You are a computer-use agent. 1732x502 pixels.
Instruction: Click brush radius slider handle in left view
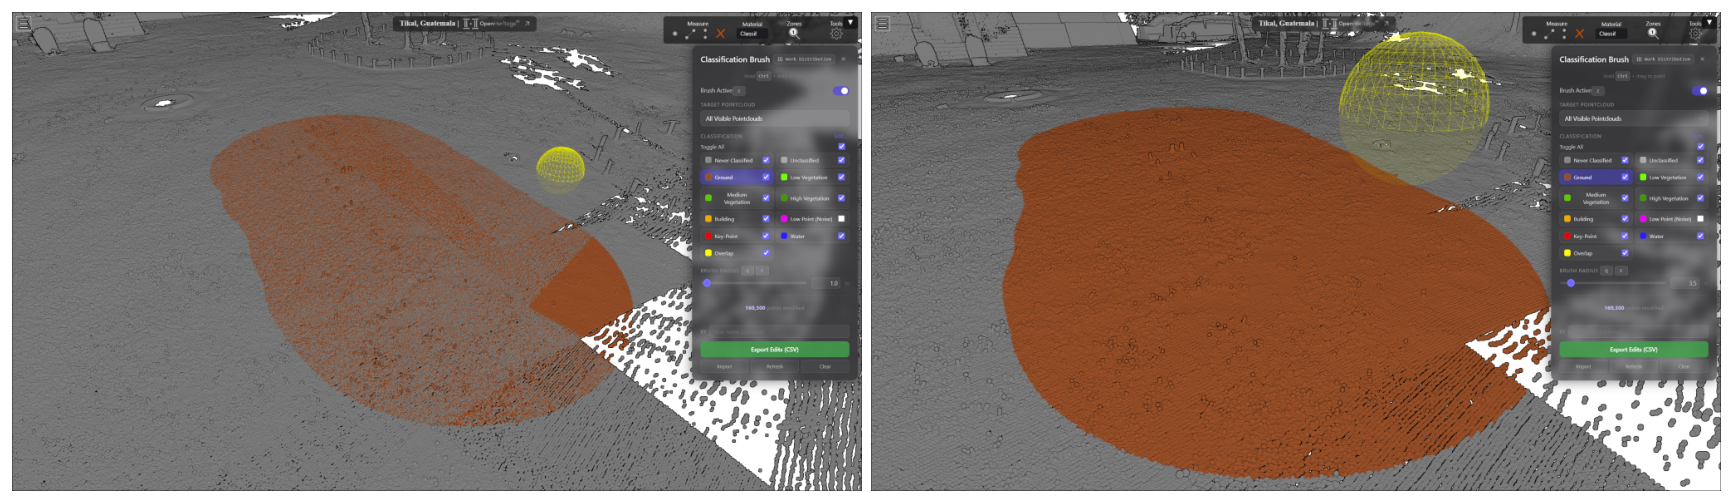click(707, 283)
